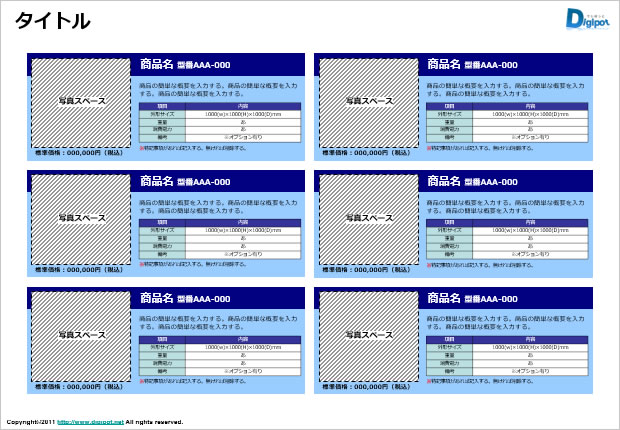The image size is (620, 430).
Task: Click the 標準価格 price text in top-left card
Action: pos(80,154)
